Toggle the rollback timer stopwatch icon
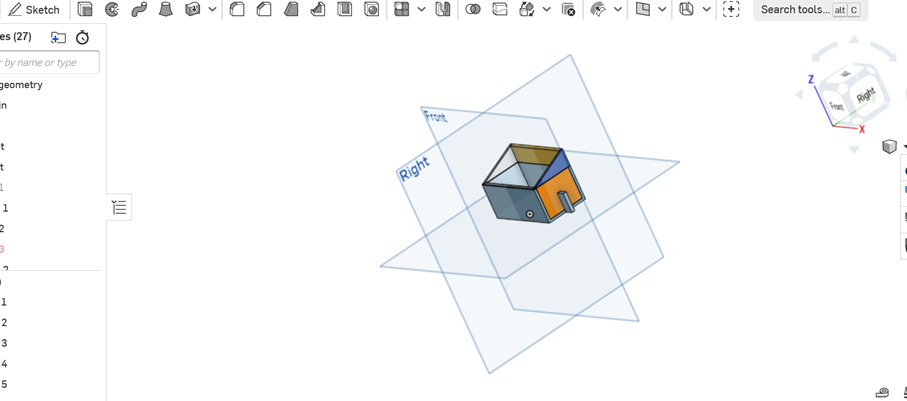Screen dimensions: 907x401 (x=83, y=38)
